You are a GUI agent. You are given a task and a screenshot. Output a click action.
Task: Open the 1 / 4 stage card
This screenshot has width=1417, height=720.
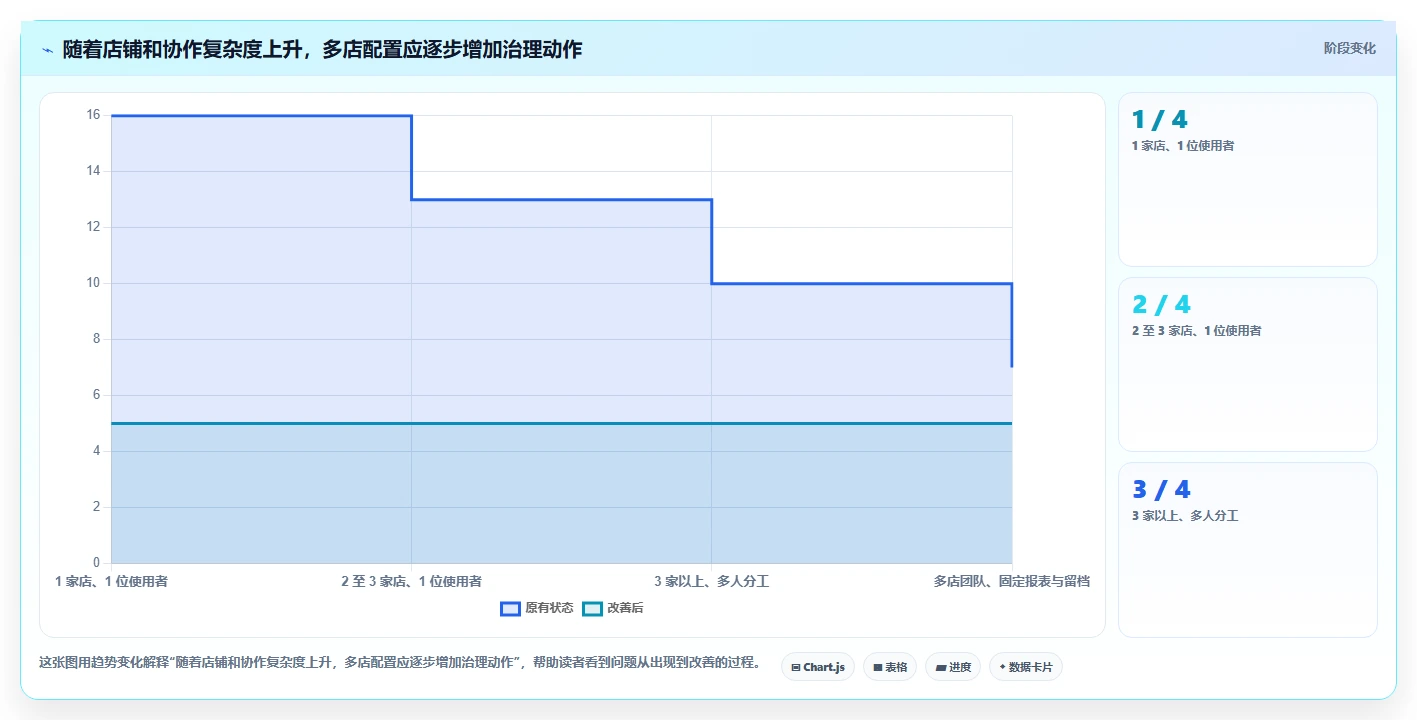pos(1247,179)
